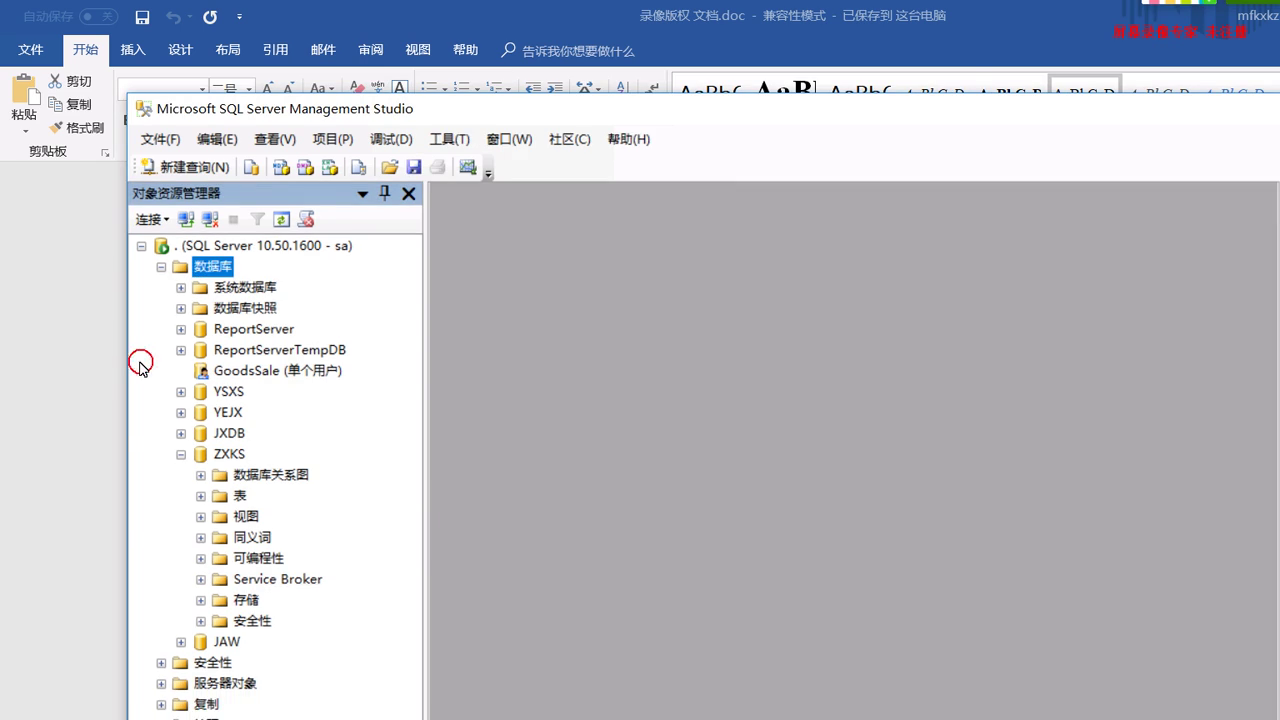1280x720 pixels.
Task: Open the 文件 tab in Word
Action: tap(31, 50)
